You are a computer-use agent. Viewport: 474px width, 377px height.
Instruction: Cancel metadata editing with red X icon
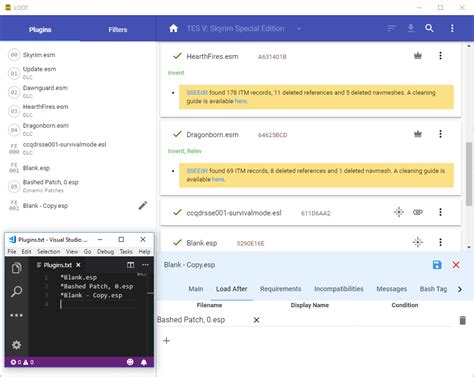point(456,265)
